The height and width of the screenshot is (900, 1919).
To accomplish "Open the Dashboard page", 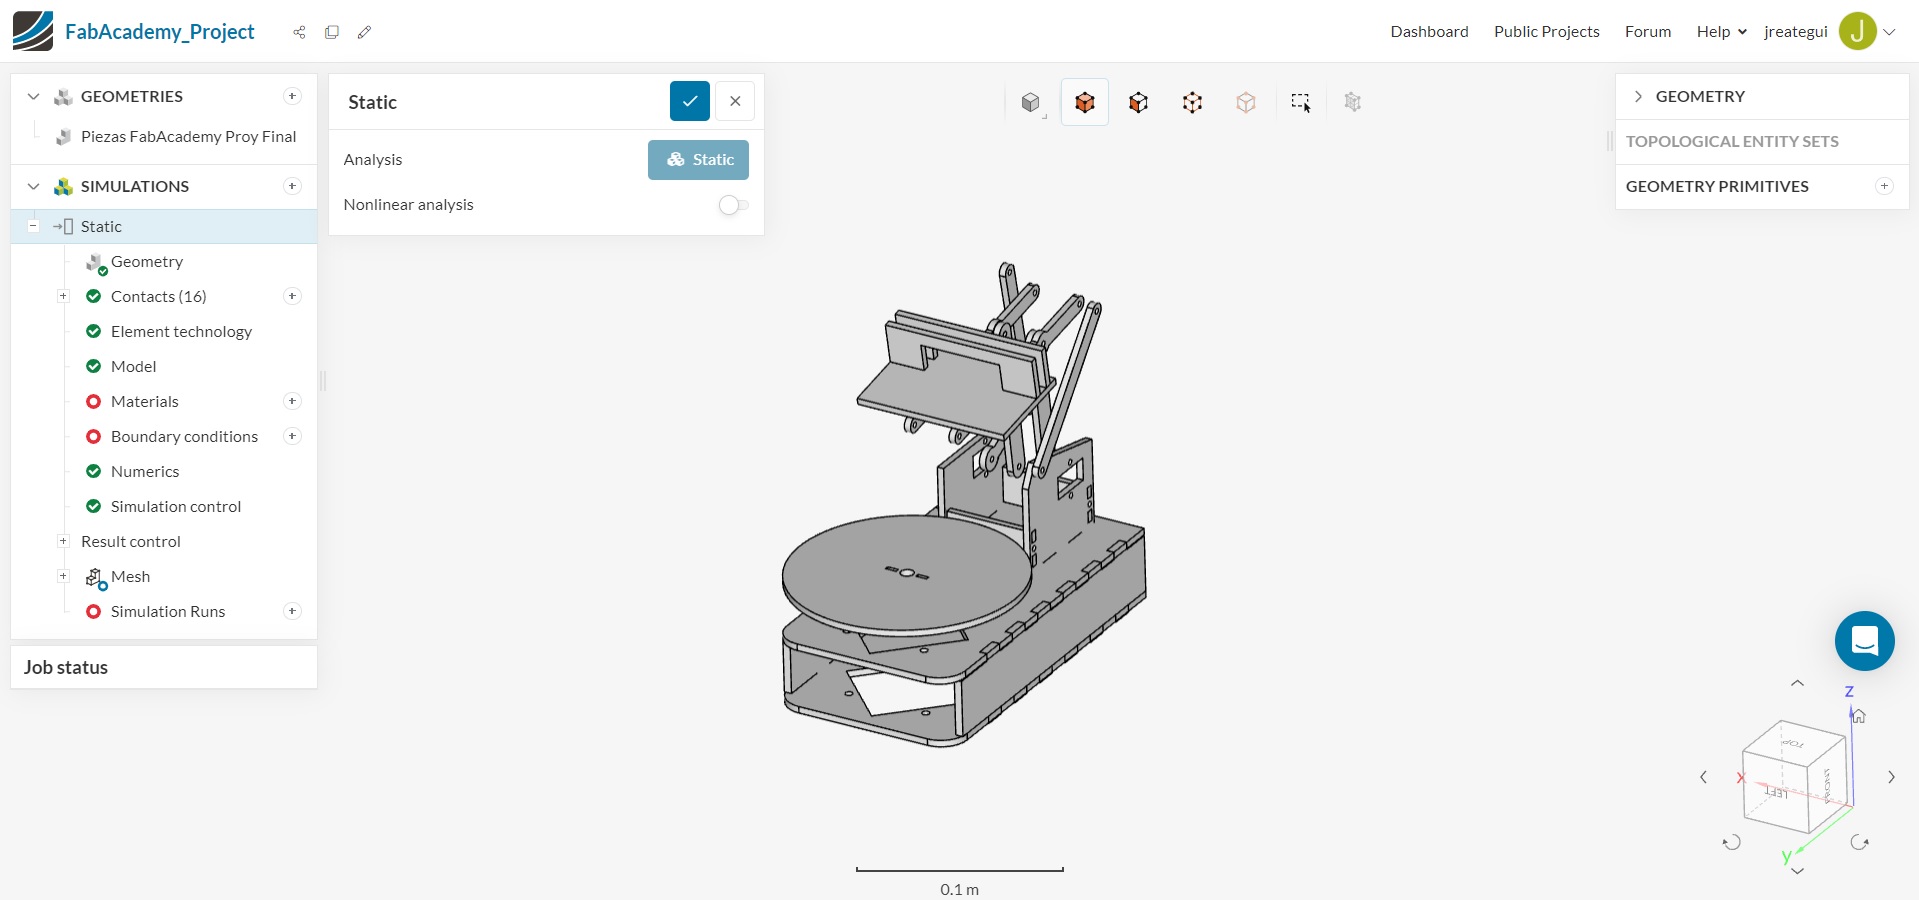I will point(1429,31).
